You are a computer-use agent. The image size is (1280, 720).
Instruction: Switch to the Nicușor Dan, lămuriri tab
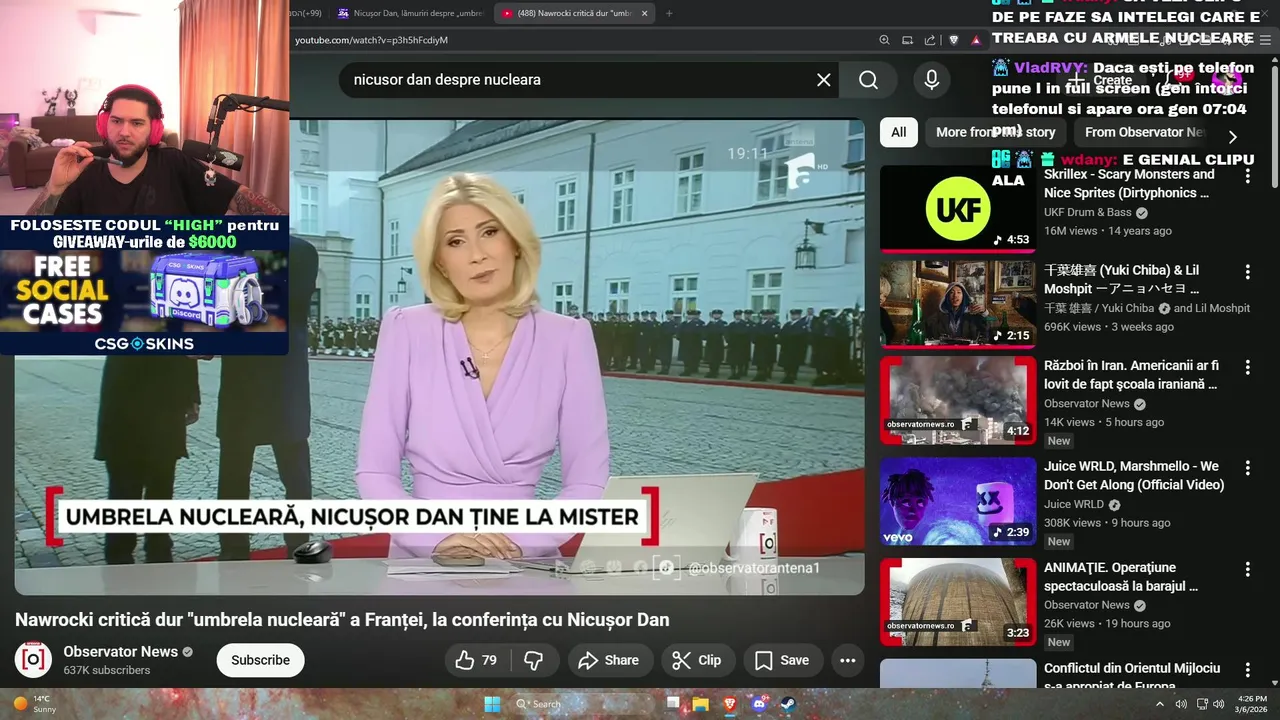pyautogui.click(x=410, y=13)
